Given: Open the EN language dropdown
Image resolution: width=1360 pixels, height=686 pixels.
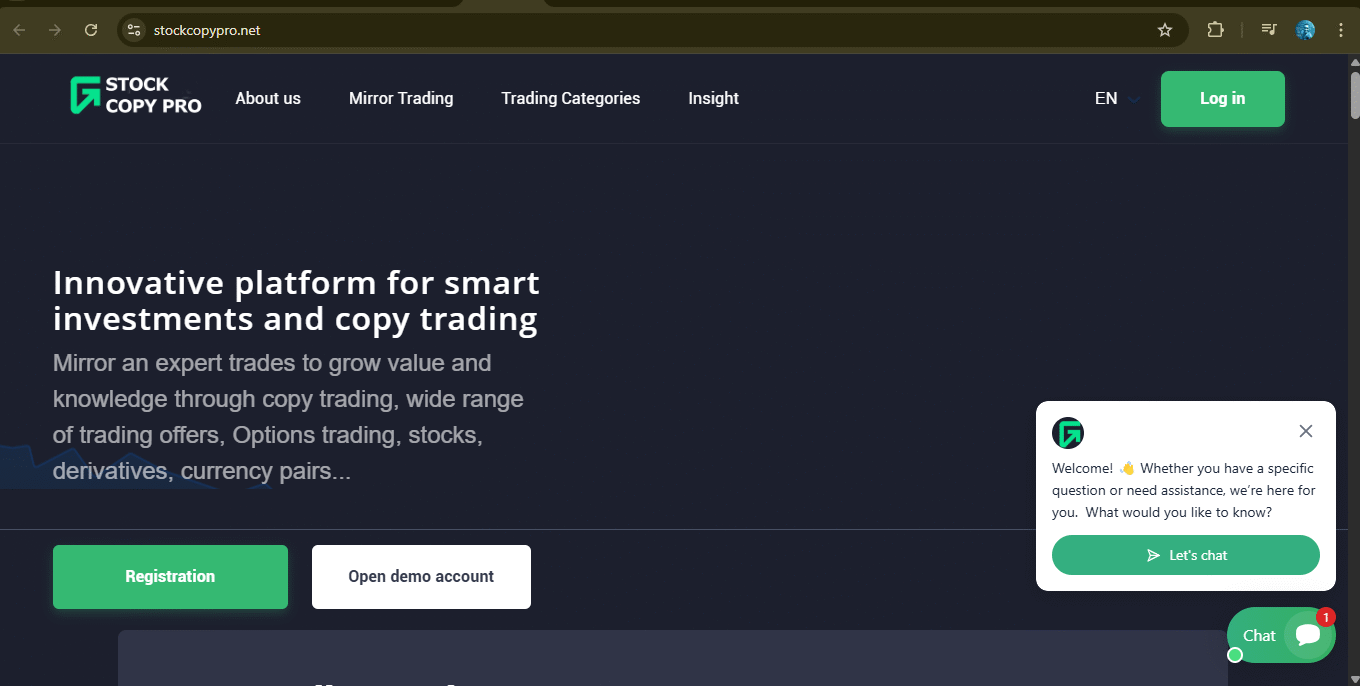Looking at the screenshot, I should [1114, 98].
